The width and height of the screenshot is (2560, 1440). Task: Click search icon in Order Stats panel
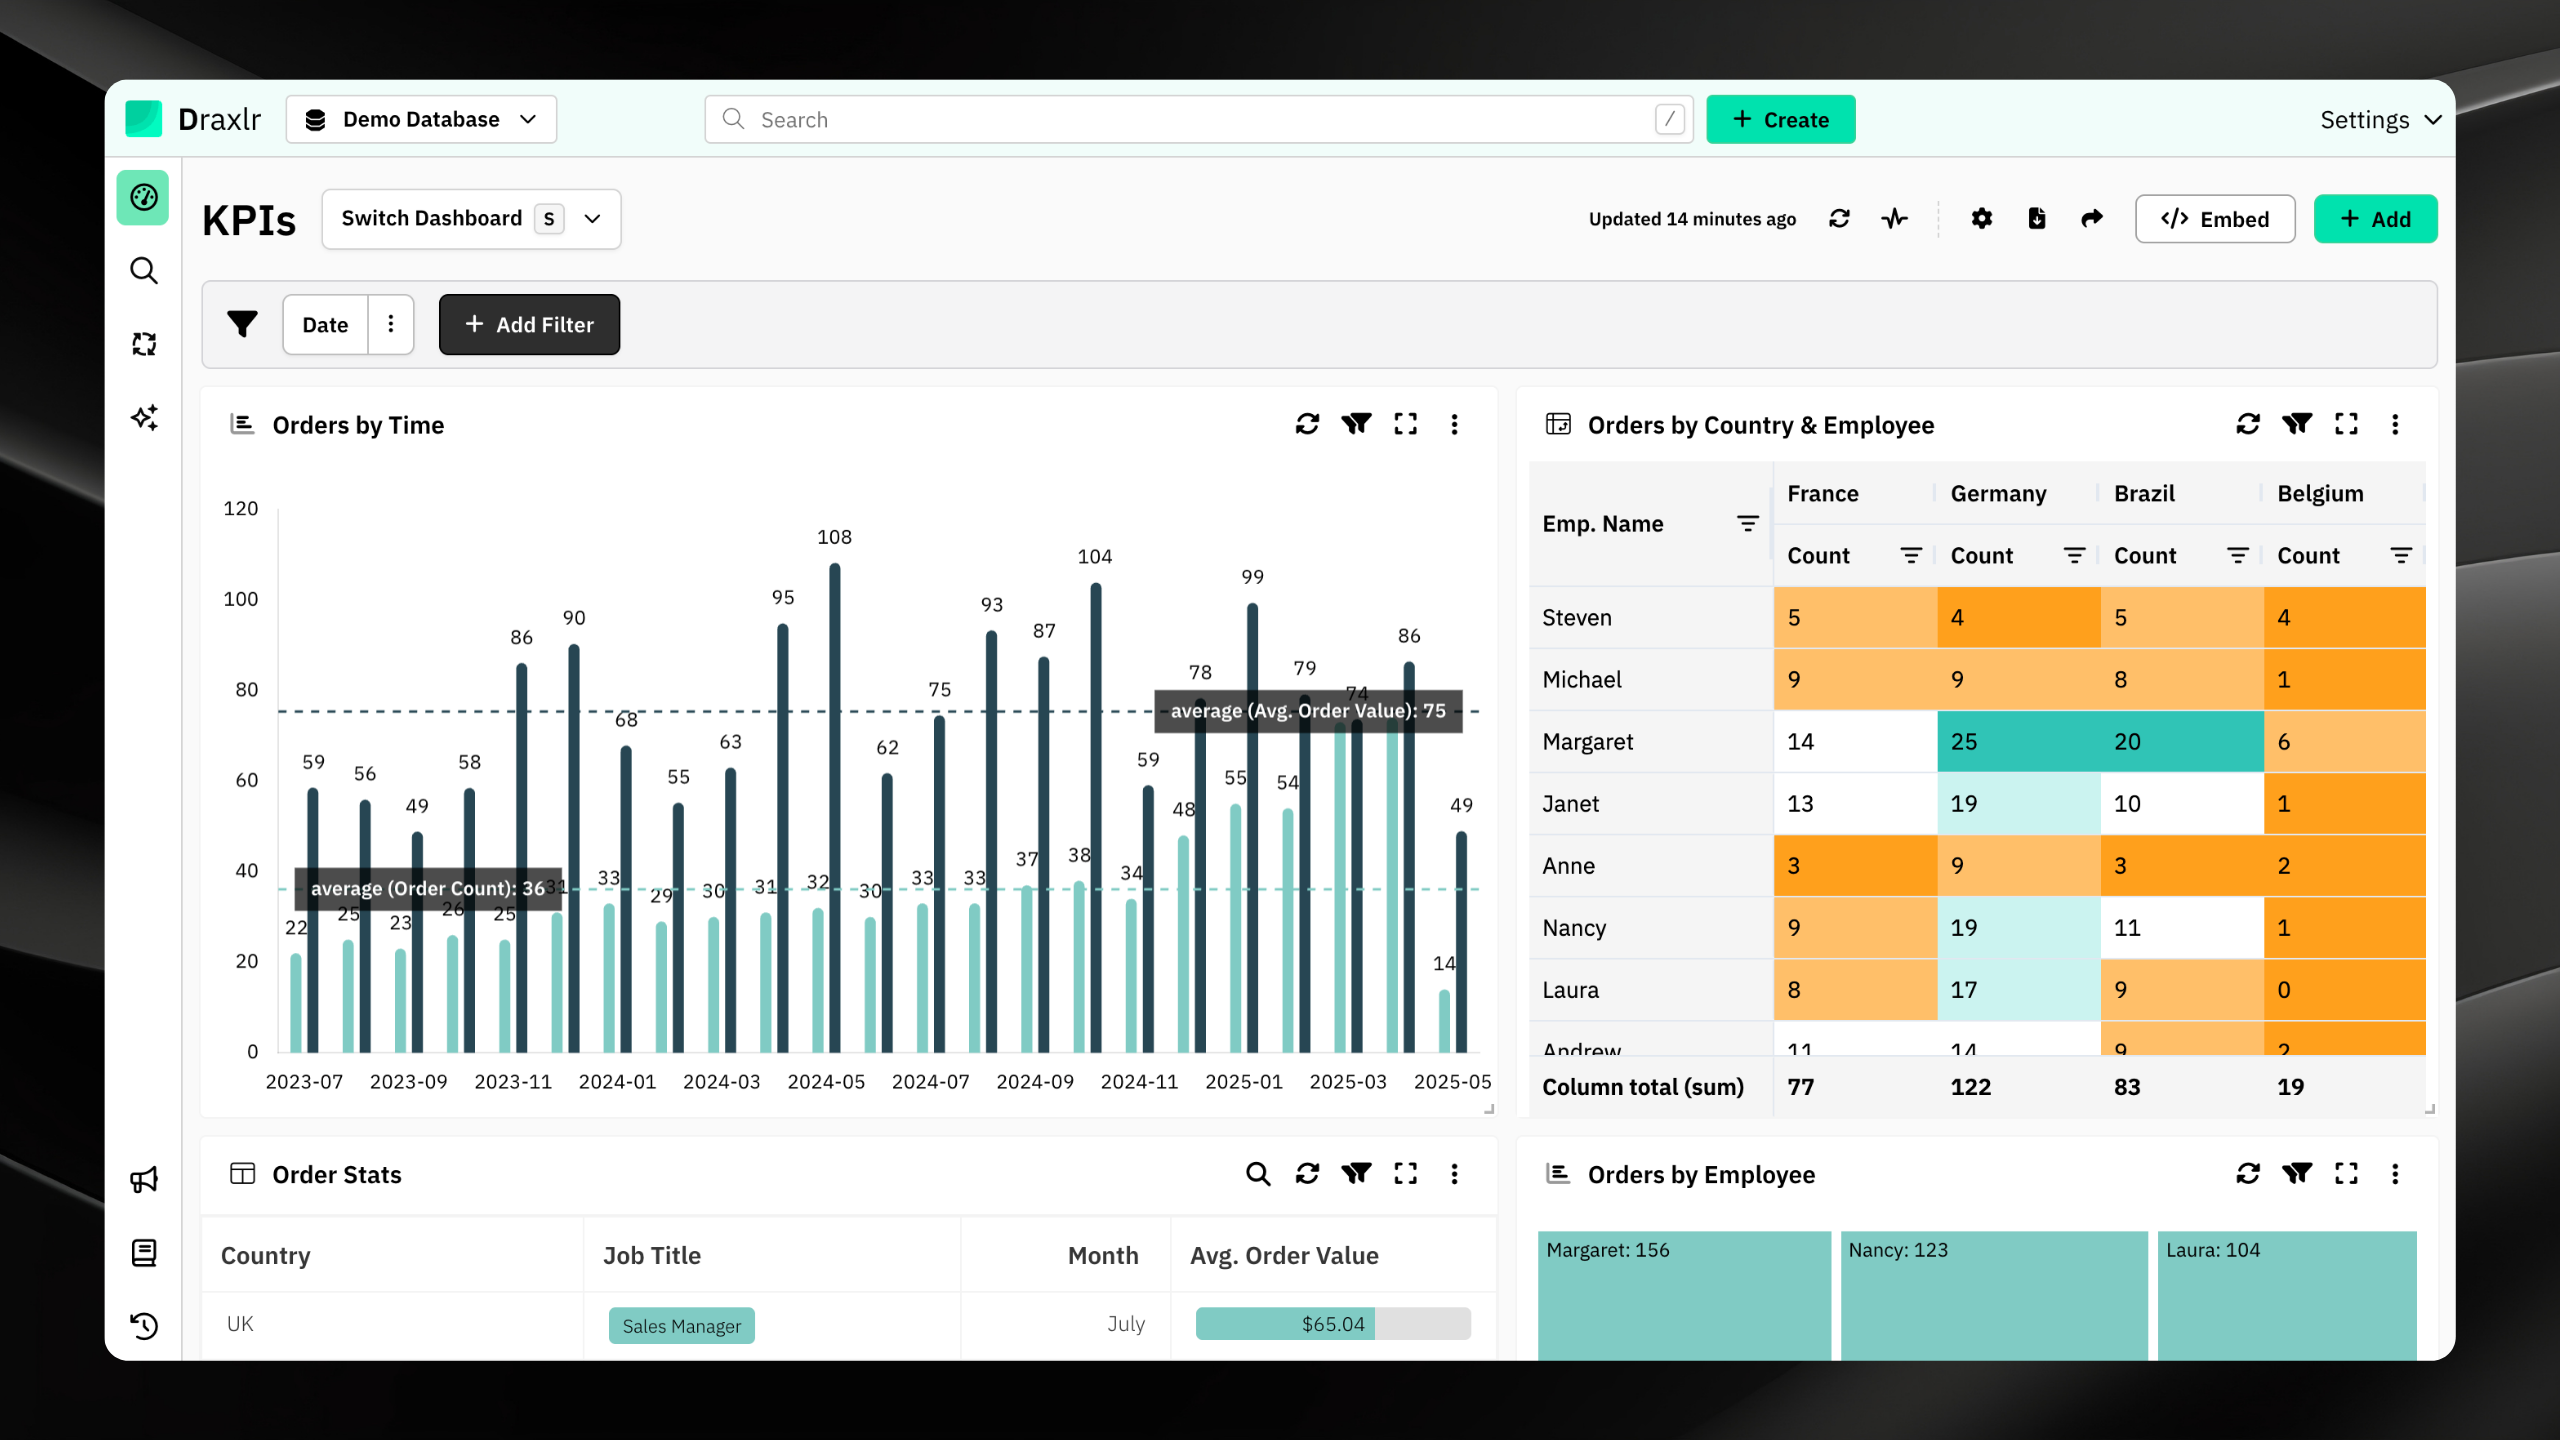[x=1258, y=1174]
